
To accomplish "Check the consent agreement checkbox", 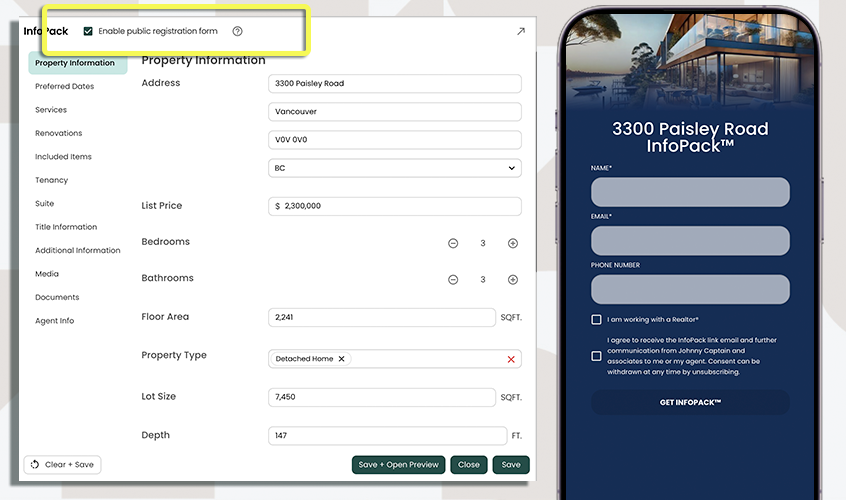I will coord(596,356).
